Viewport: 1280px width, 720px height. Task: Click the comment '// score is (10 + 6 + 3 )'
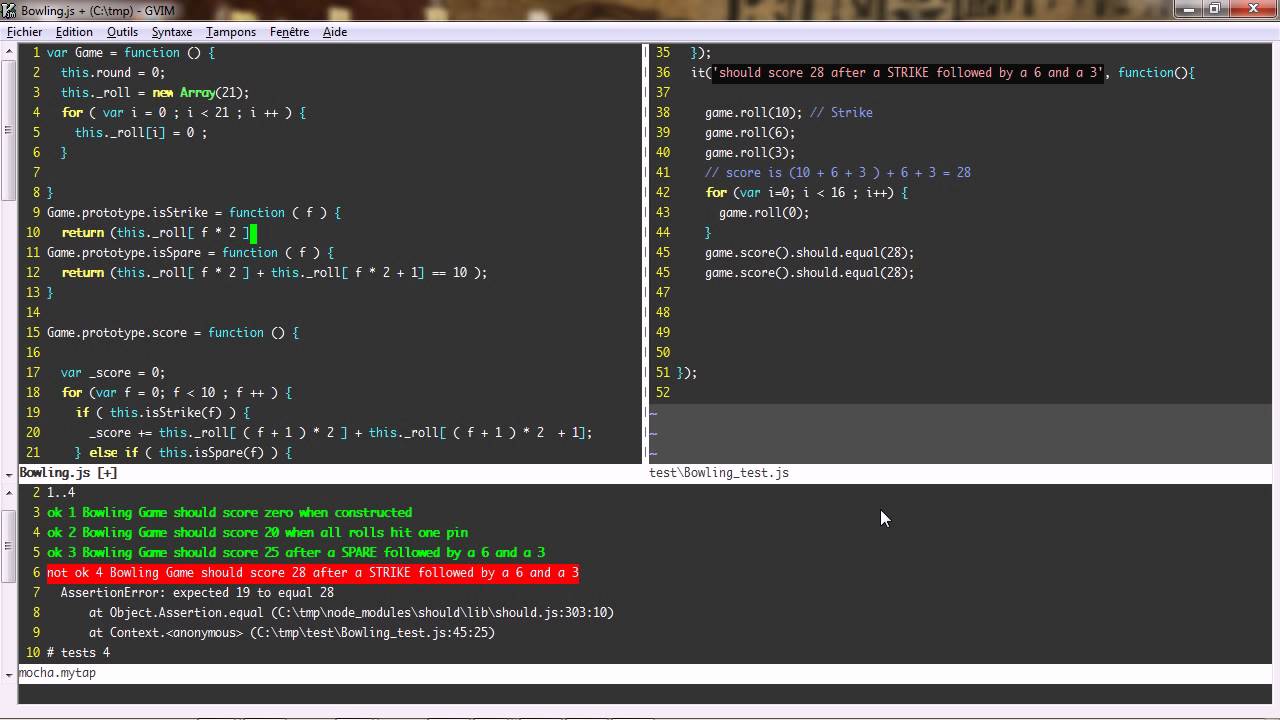(x=838, y=173)
